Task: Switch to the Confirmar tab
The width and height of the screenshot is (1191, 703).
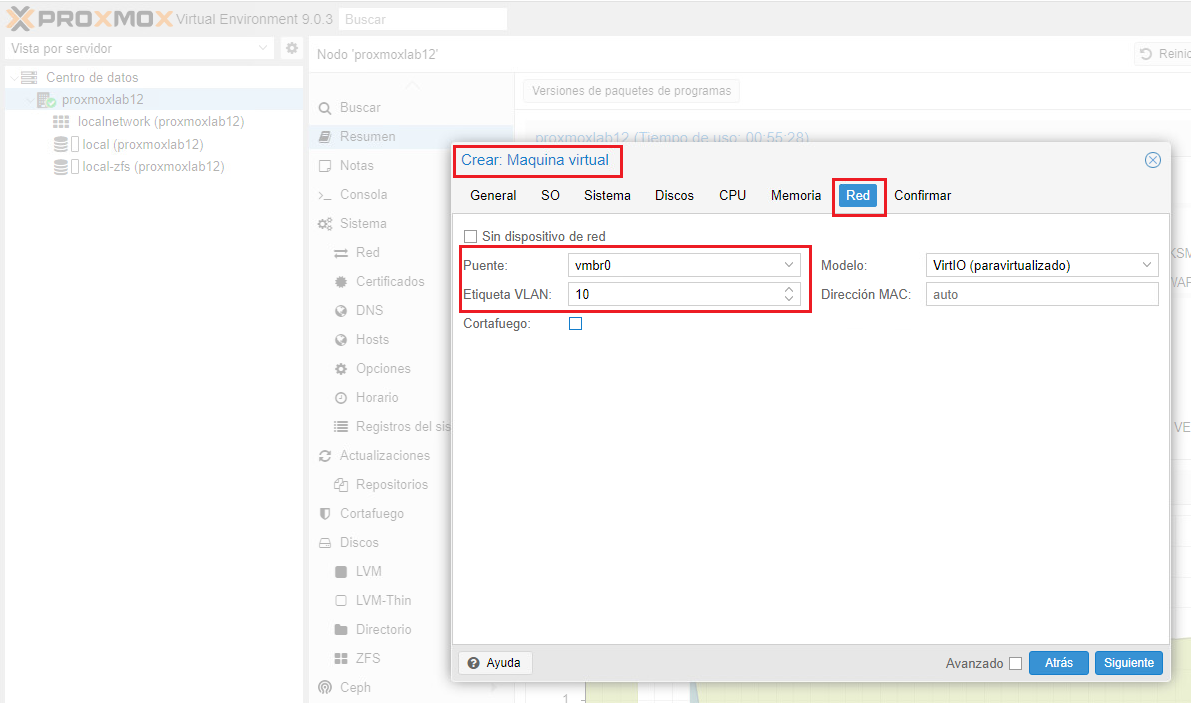Action: click(922, 195)
